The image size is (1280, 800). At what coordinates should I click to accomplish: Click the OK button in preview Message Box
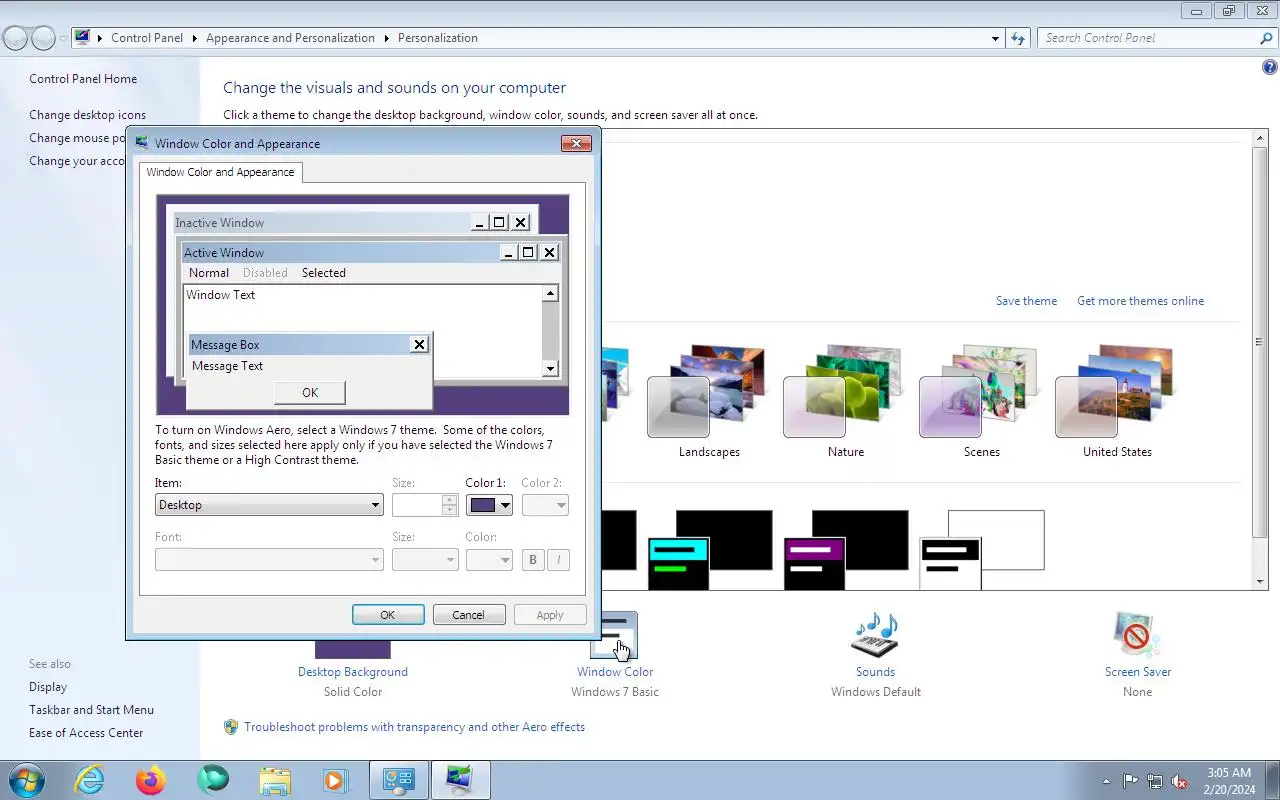pos(310,392)
